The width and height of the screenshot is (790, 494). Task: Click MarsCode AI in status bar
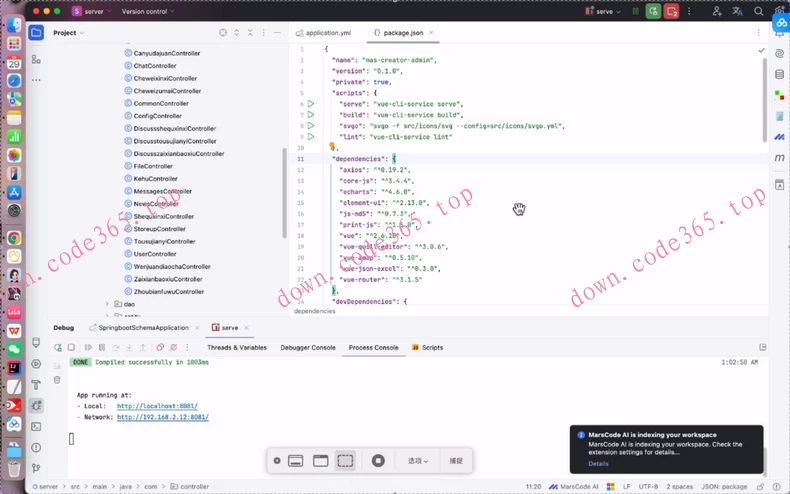[x=573, y=486]
